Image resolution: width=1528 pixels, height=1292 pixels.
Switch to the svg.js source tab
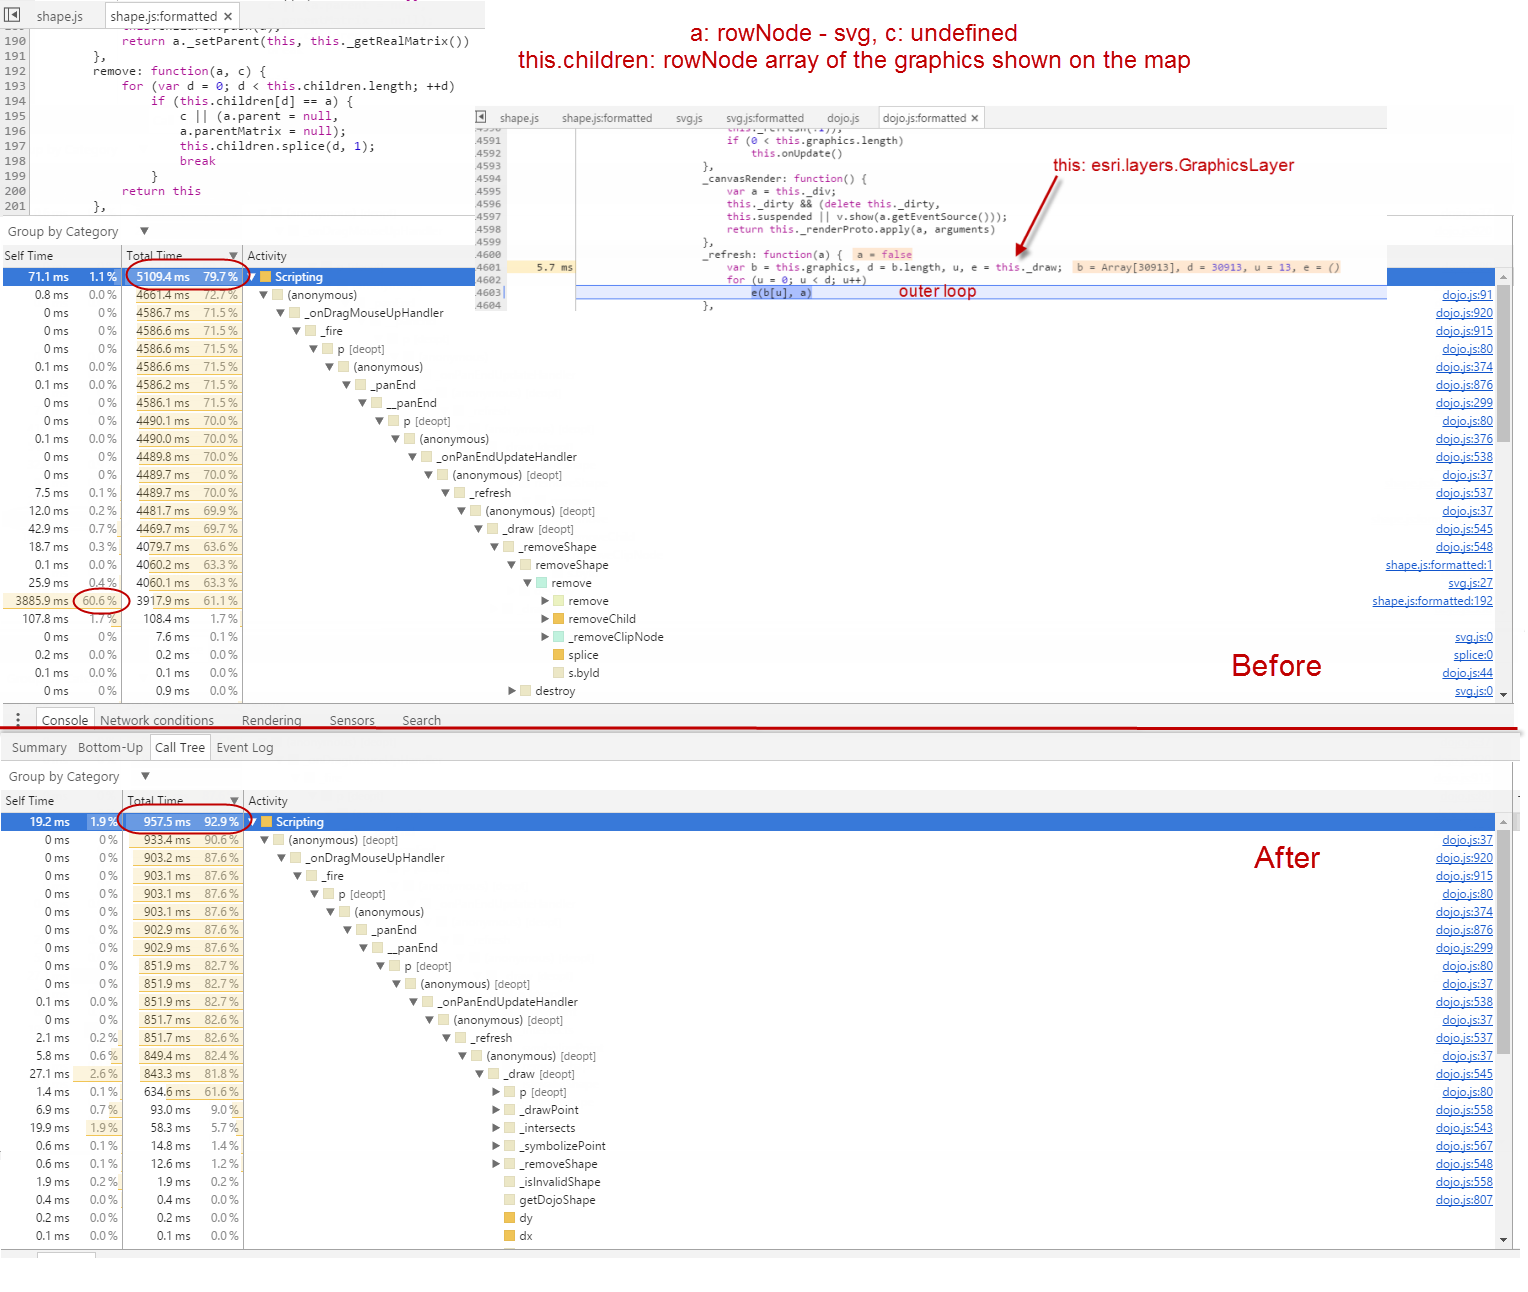tap(689, 118)
